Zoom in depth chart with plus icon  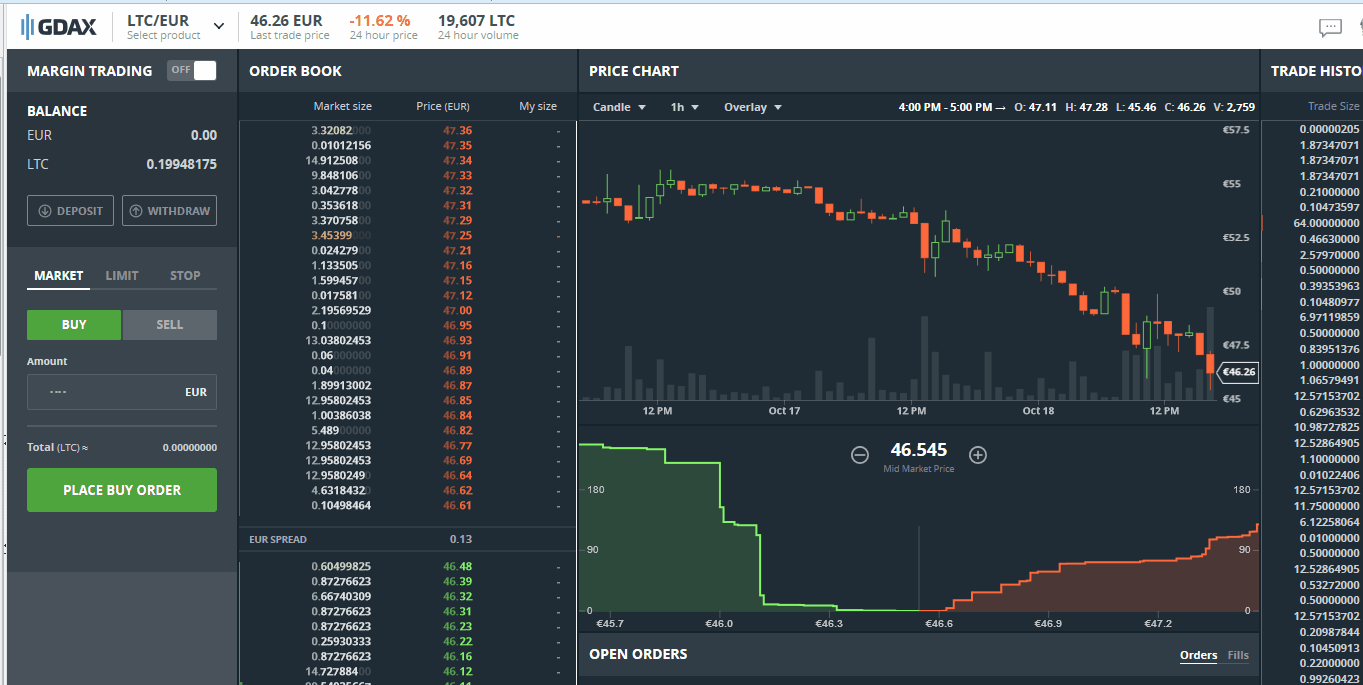click(x=977, y=455)
